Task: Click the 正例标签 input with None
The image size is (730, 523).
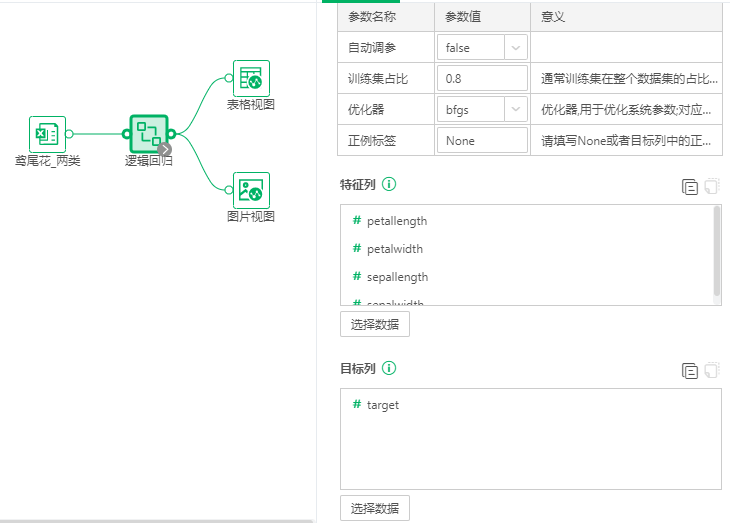Action: (482, 140)
